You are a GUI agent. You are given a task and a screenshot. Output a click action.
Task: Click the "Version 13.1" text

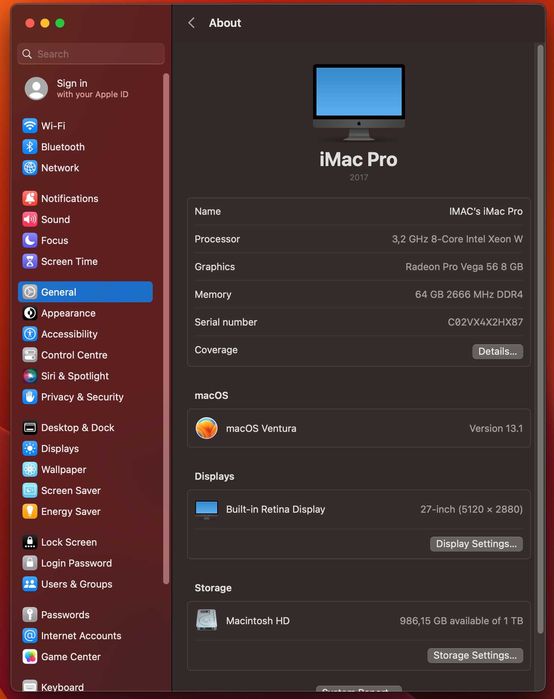tap(496, 428)
